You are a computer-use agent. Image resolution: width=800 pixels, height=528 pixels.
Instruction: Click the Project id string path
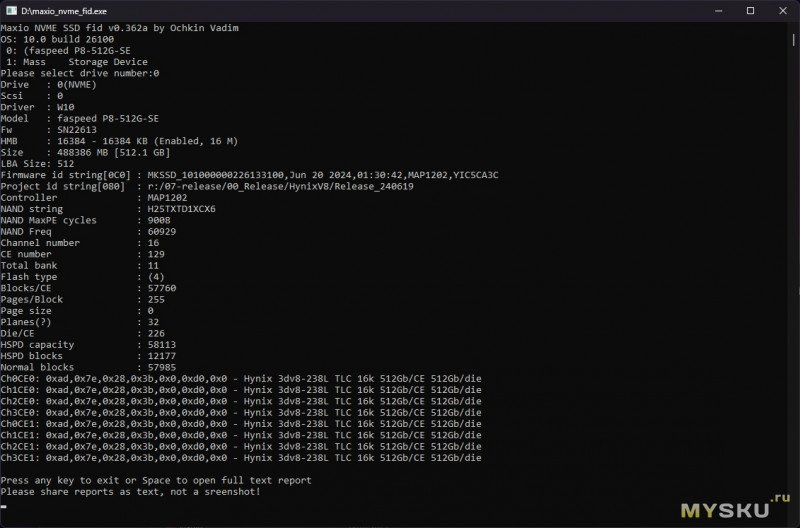click(280, 186)
